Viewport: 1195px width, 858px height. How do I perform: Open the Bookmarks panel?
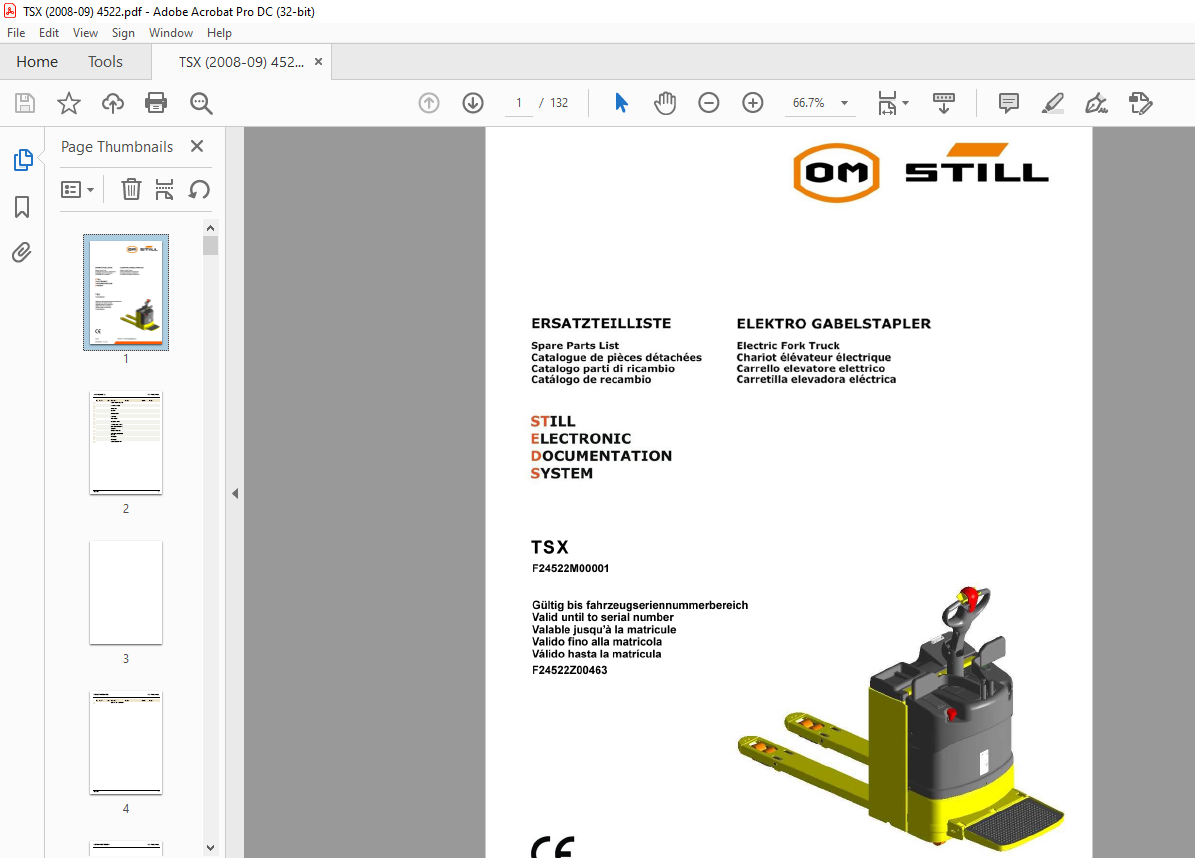pos(22,206)
